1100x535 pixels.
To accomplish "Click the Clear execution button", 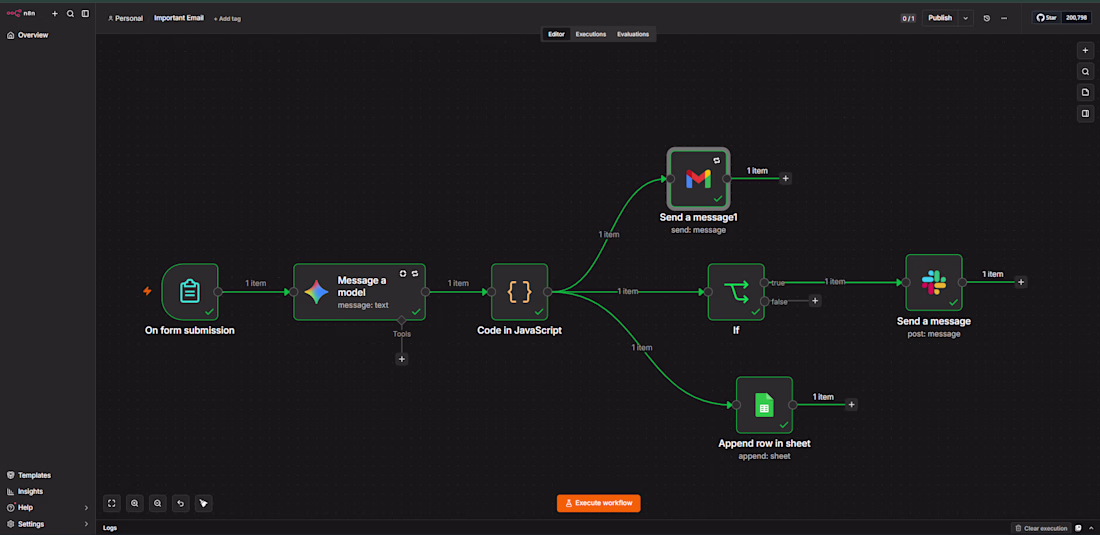I will pos(1042,528).
